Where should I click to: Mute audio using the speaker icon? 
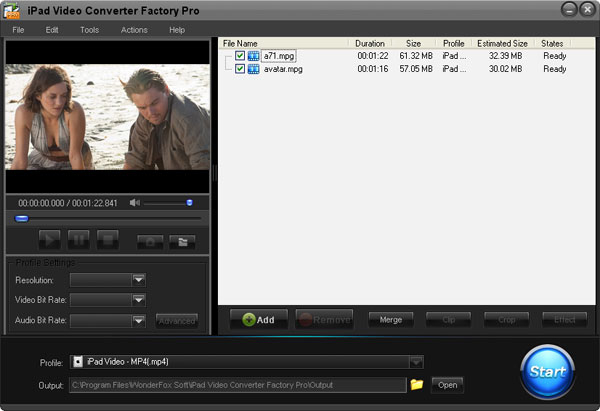pyautogui.click(x=135, y=203)
